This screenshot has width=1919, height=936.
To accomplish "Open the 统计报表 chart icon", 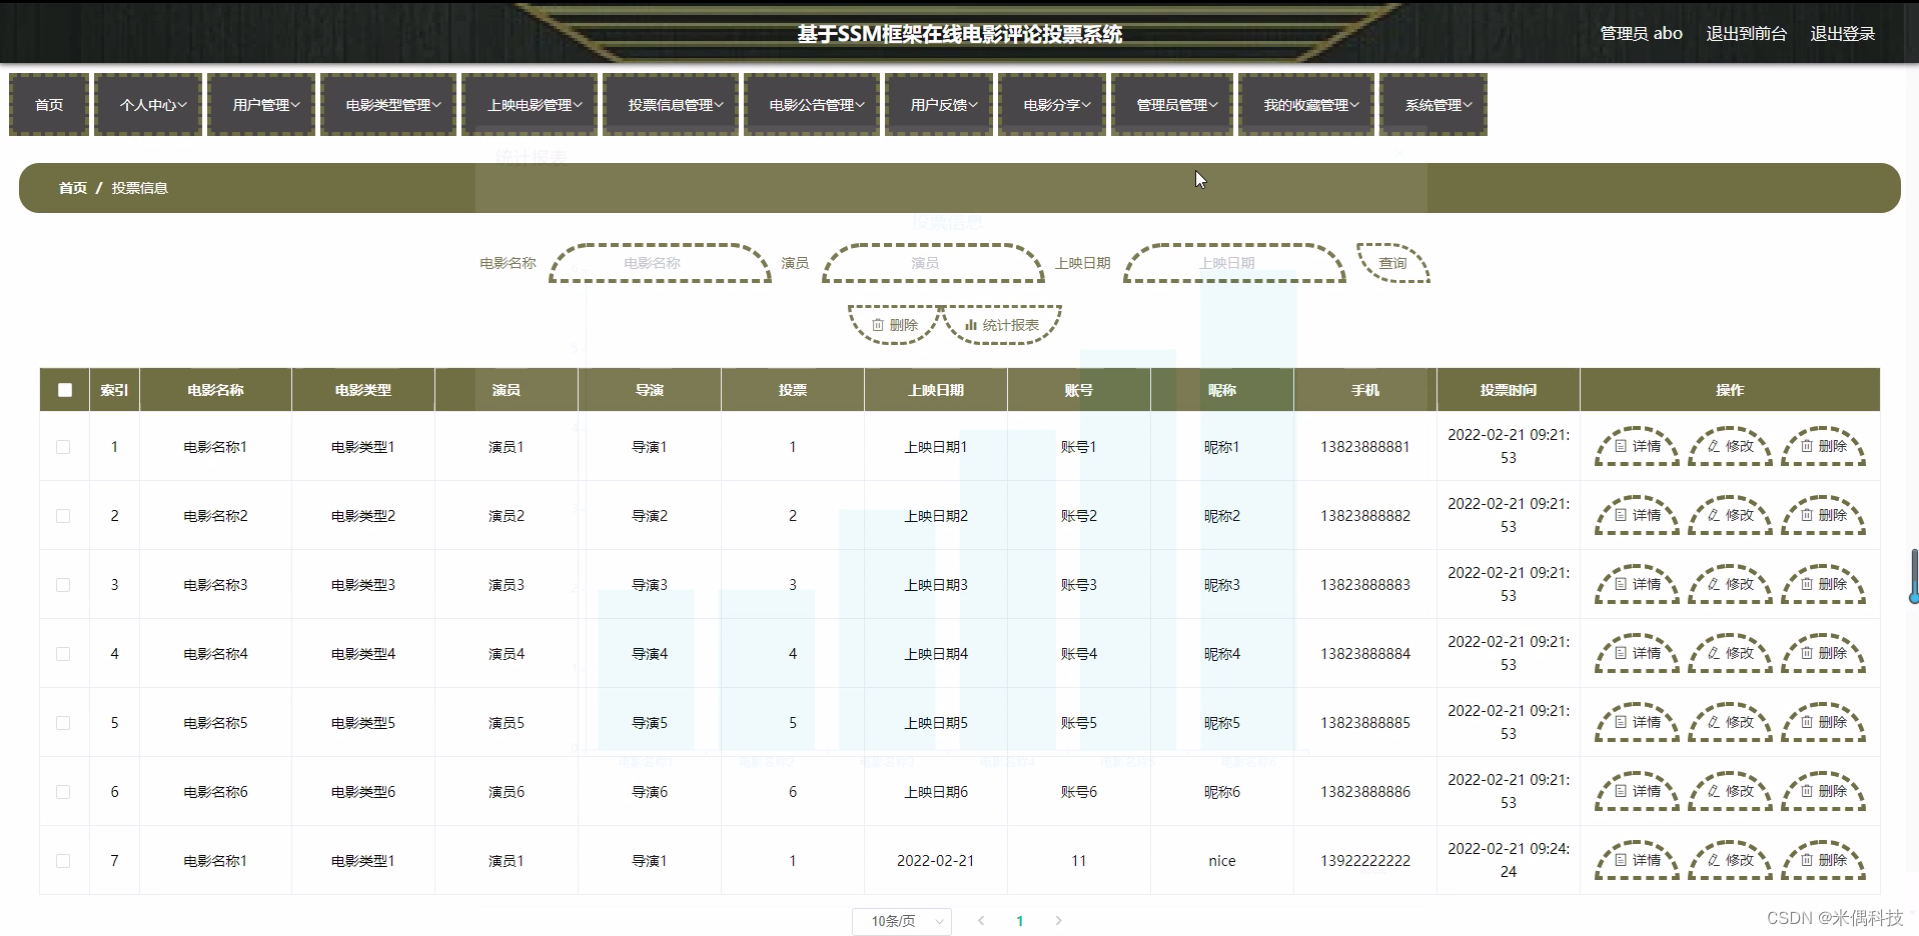I will tap(1001, 324).
